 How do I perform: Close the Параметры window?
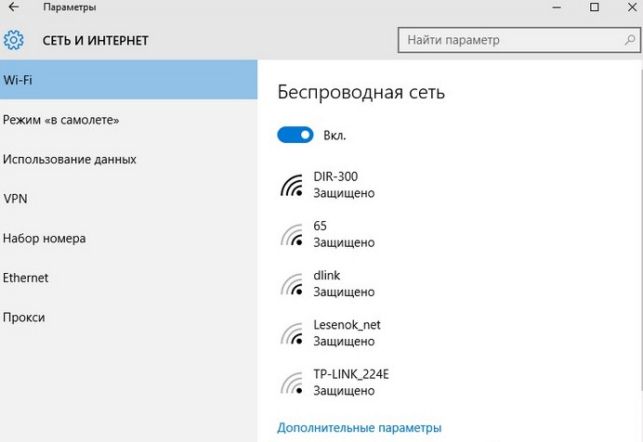632,7
